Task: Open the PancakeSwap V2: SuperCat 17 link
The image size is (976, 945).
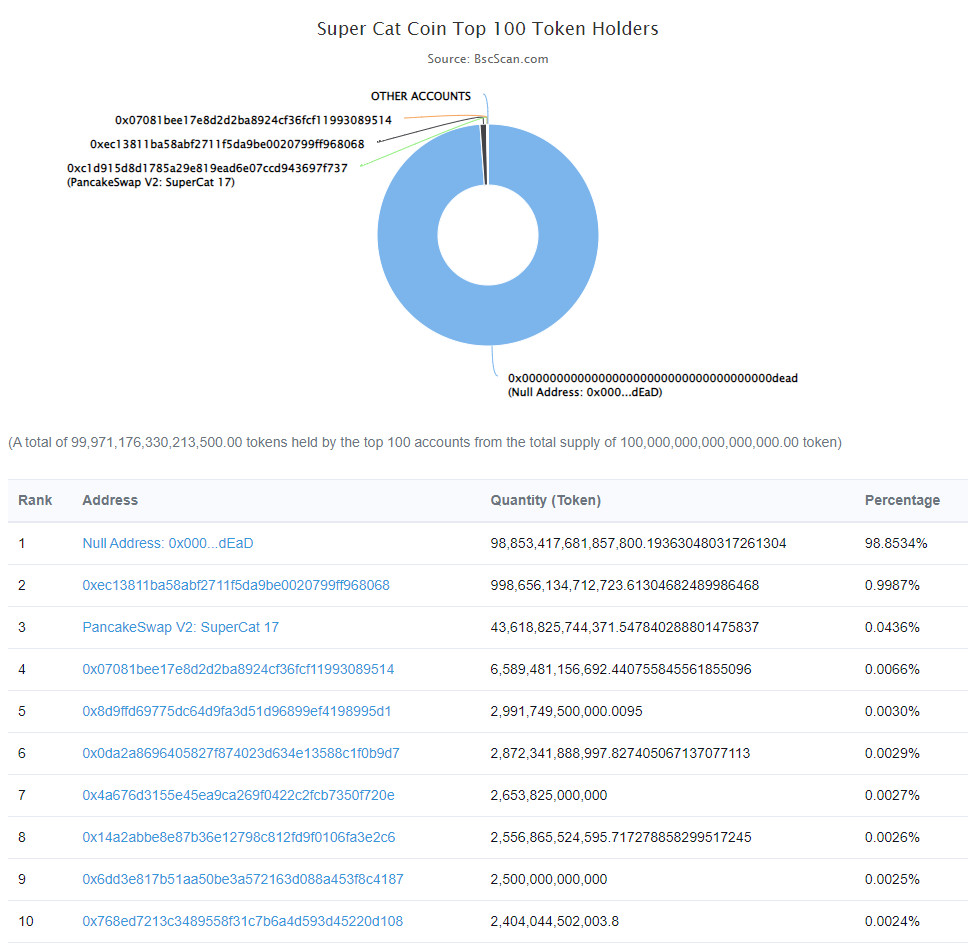Action: [181, 627]
